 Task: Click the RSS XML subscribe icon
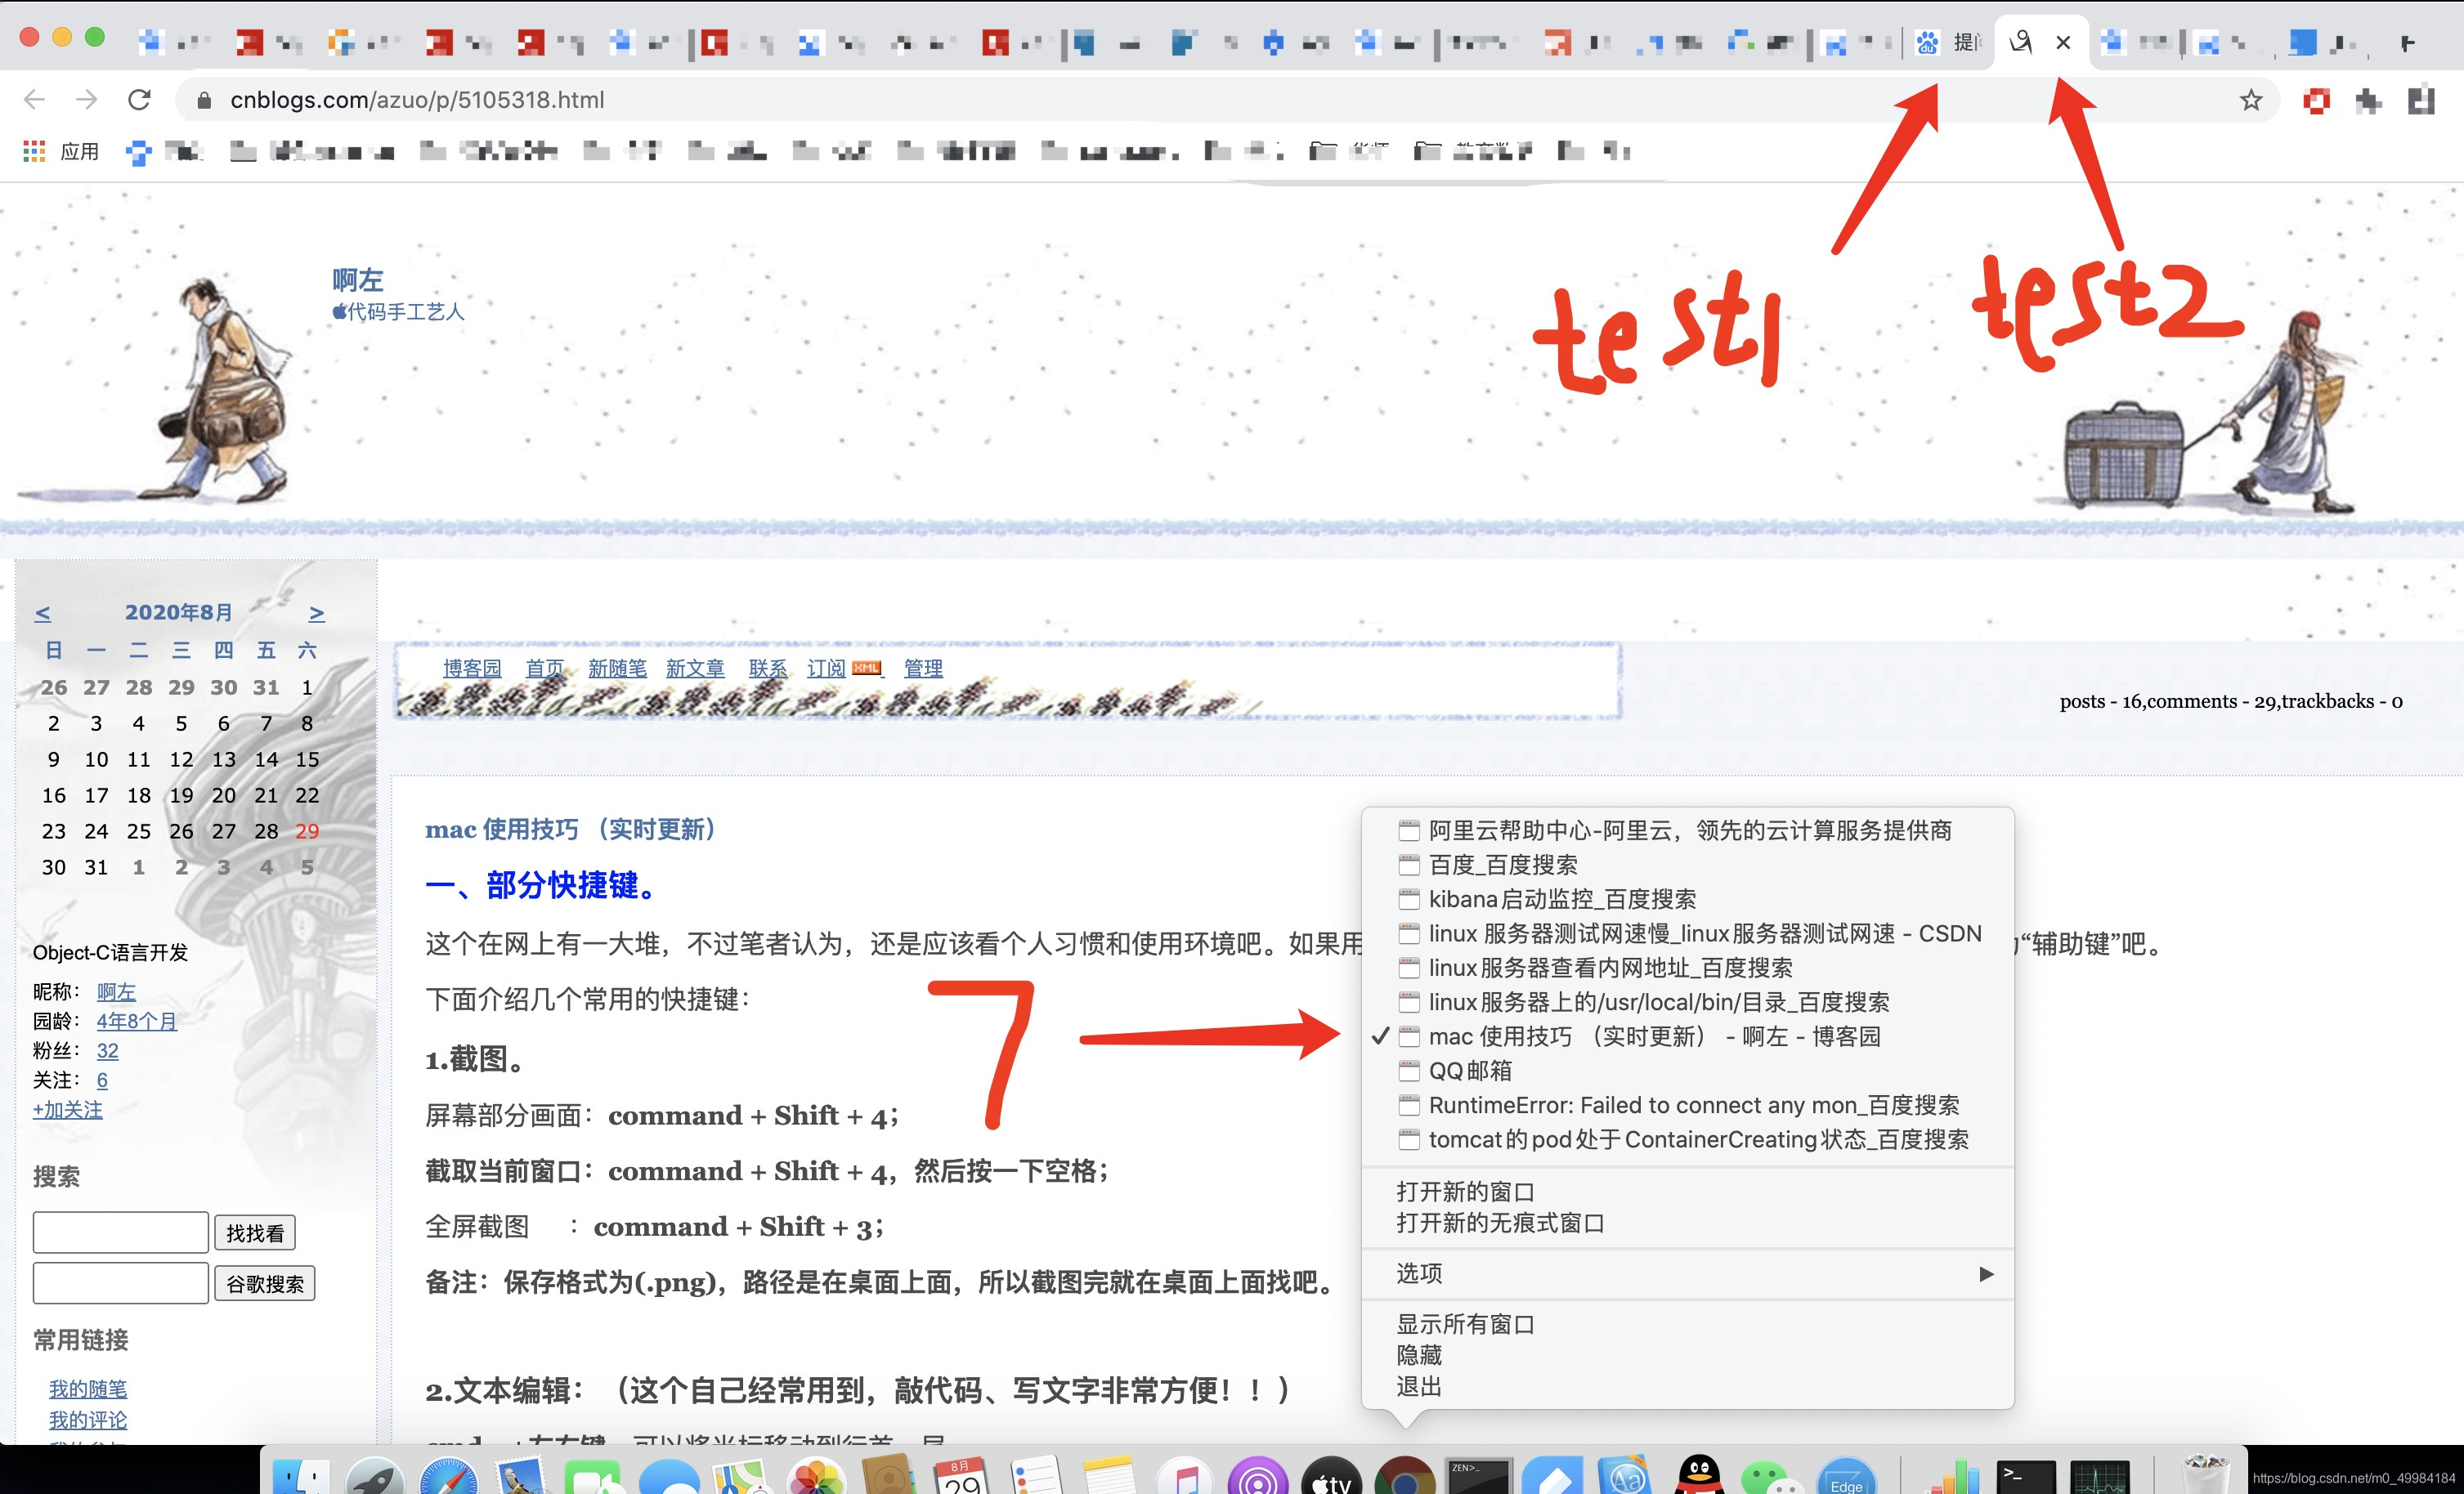coord(866,668)
